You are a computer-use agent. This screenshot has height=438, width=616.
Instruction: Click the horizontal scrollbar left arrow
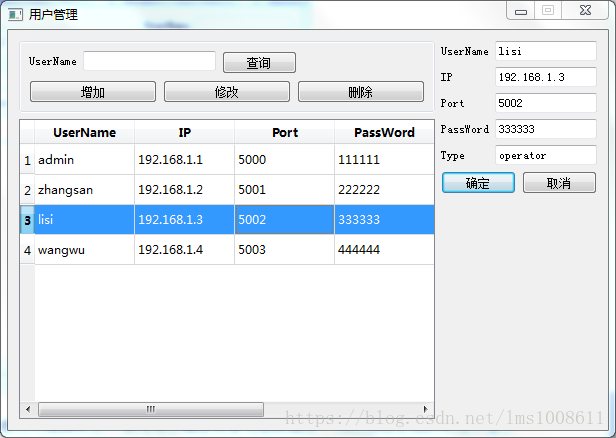tap(28, 409)
